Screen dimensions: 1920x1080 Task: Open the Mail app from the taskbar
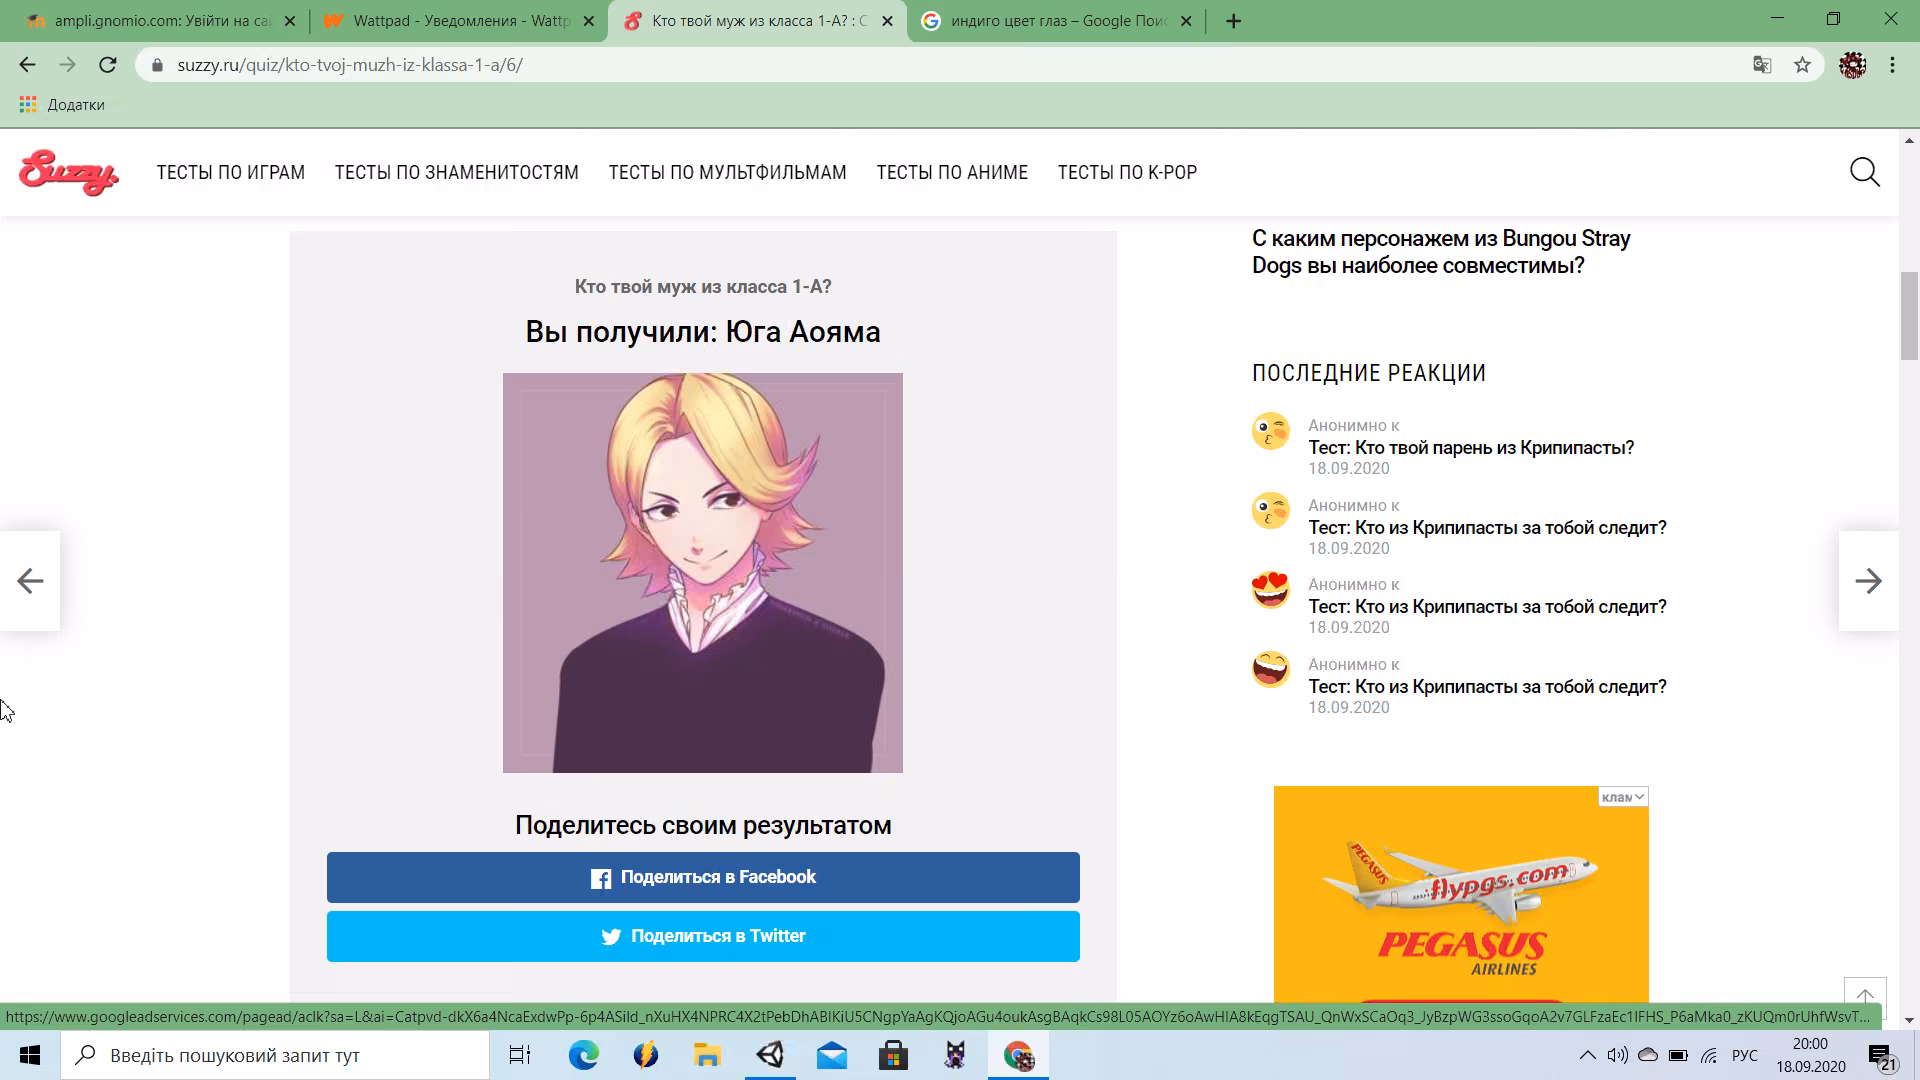click(832, 1055)
